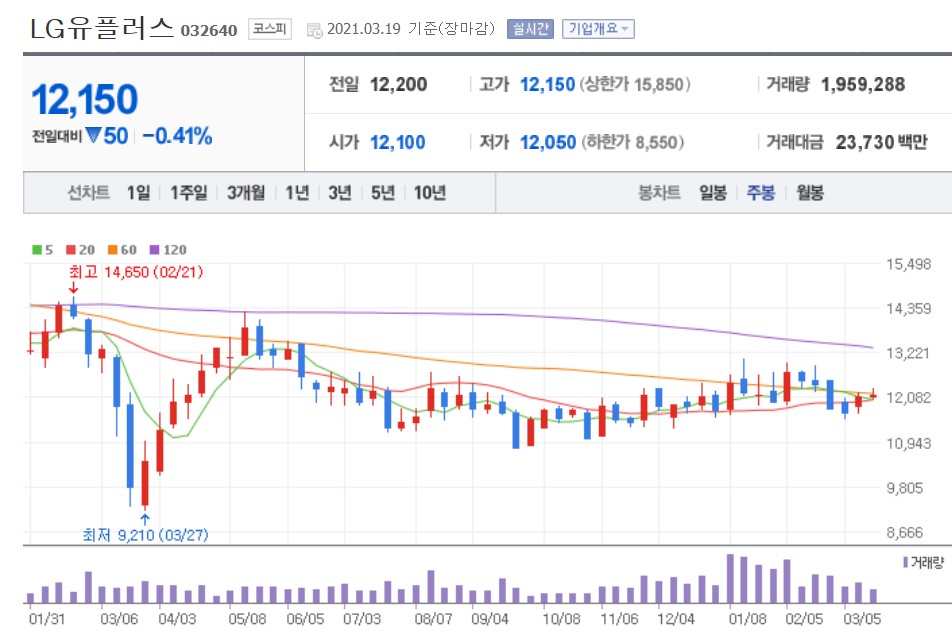Viewport: 952px width, 643px height.
Task: Click the 실시간 real-time button
Action: pos(530,29)
